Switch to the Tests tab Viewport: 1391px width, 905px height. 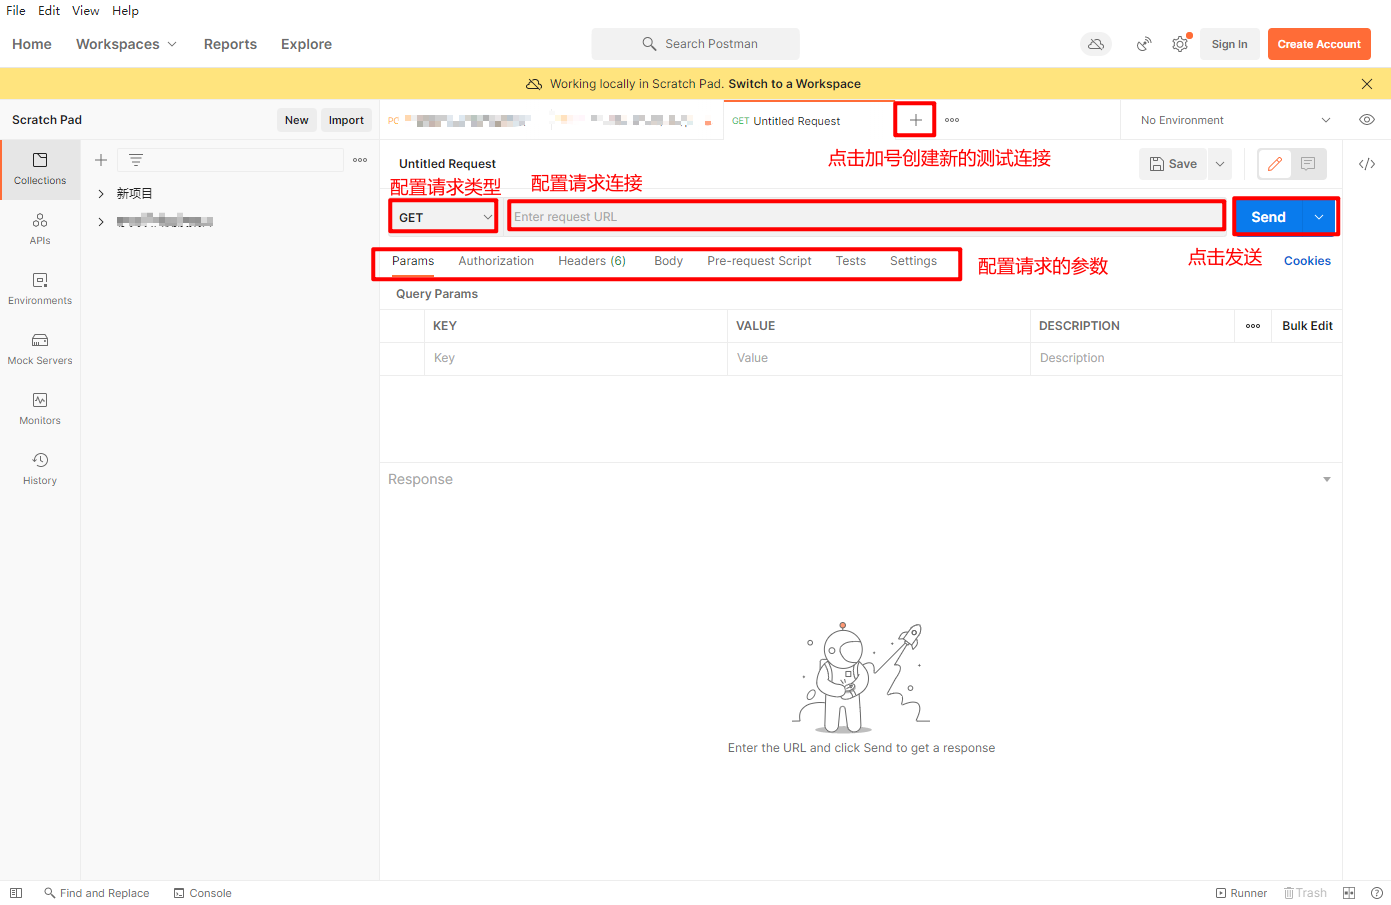pyautogui.click(x=851, y=261)
